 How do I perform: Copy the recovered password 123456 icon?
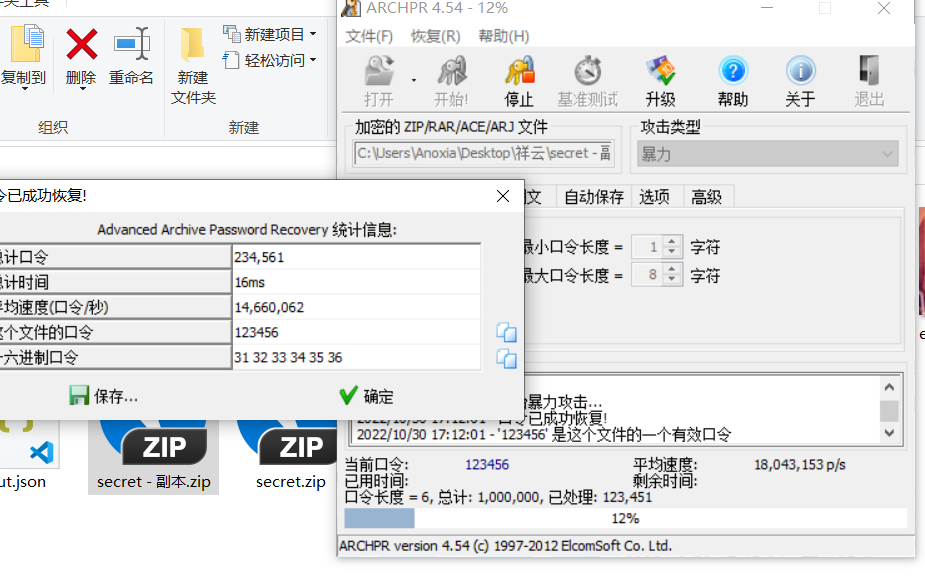coord(506,332)
